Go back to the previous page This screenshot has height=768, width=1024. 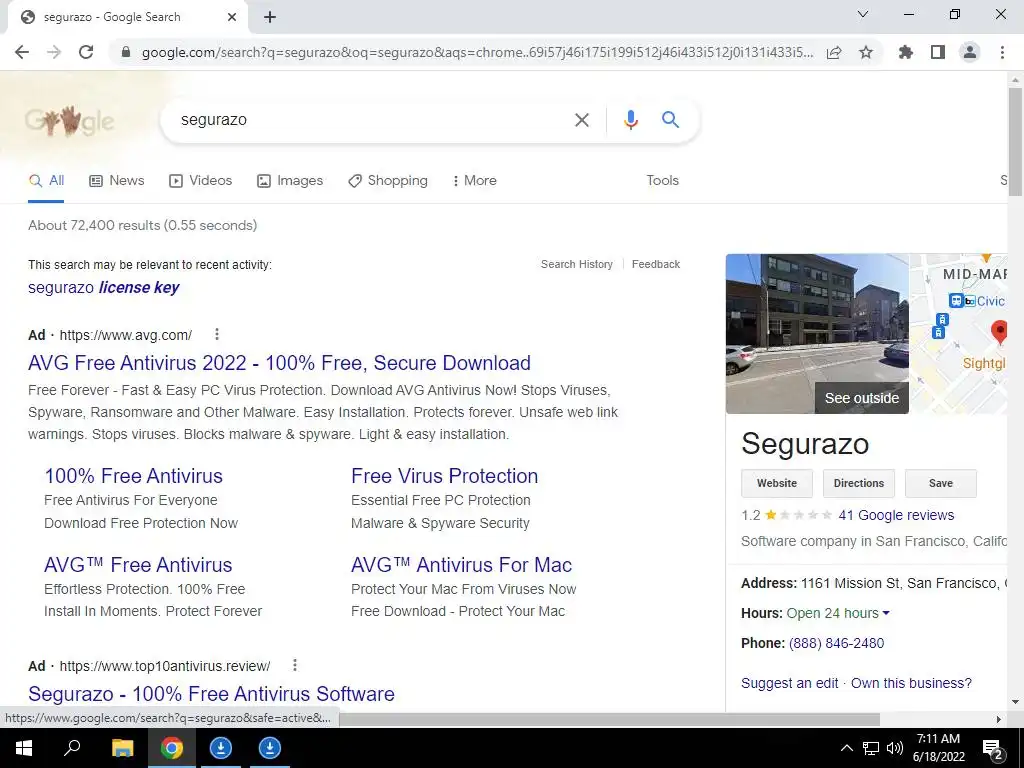coord(22,52)
